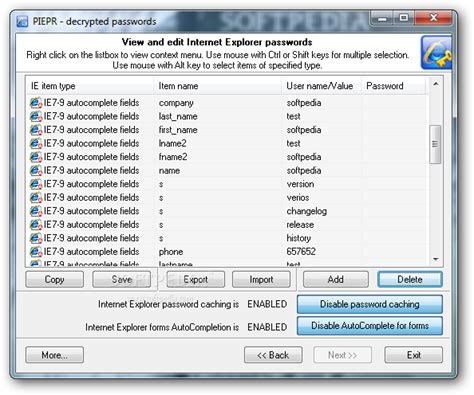Click the 'history' value cell
Screen dimensions: 474x395
coord(299,238)
